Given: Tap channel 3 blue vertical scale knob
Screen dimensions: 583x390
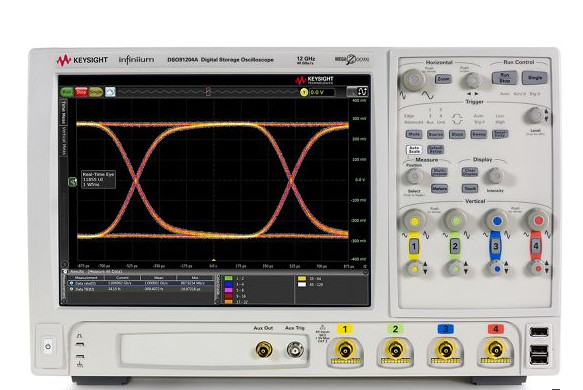Looking at the screenshot, I should 496,221.
